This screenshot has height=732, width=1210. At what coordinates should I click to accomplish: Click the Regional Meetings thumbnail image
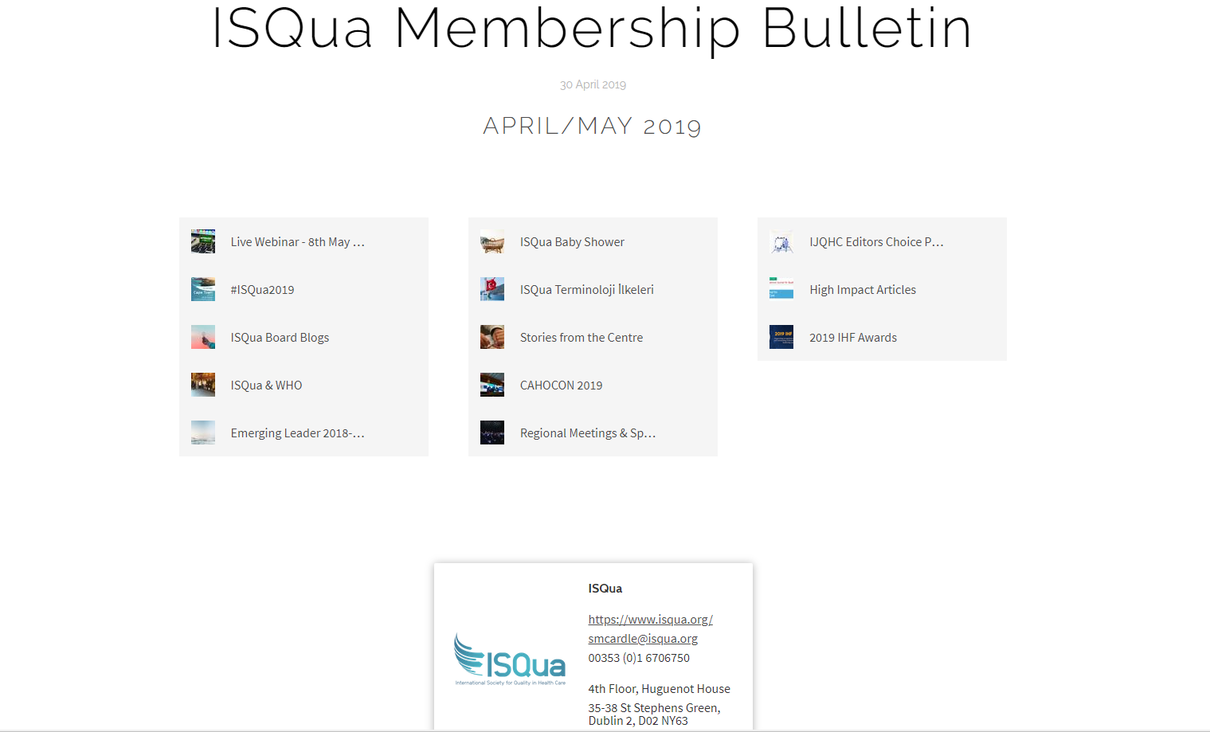(492, 433)
